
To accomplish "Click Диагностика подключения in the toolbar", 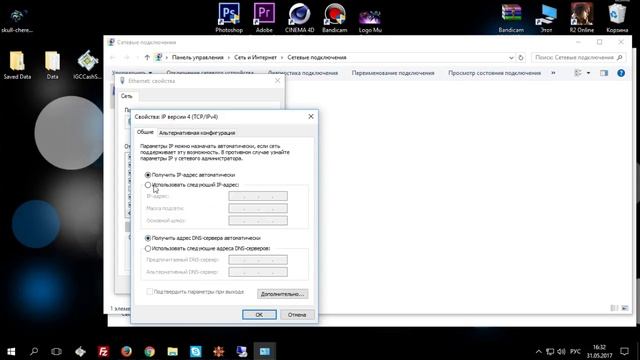I will point(303,73).
